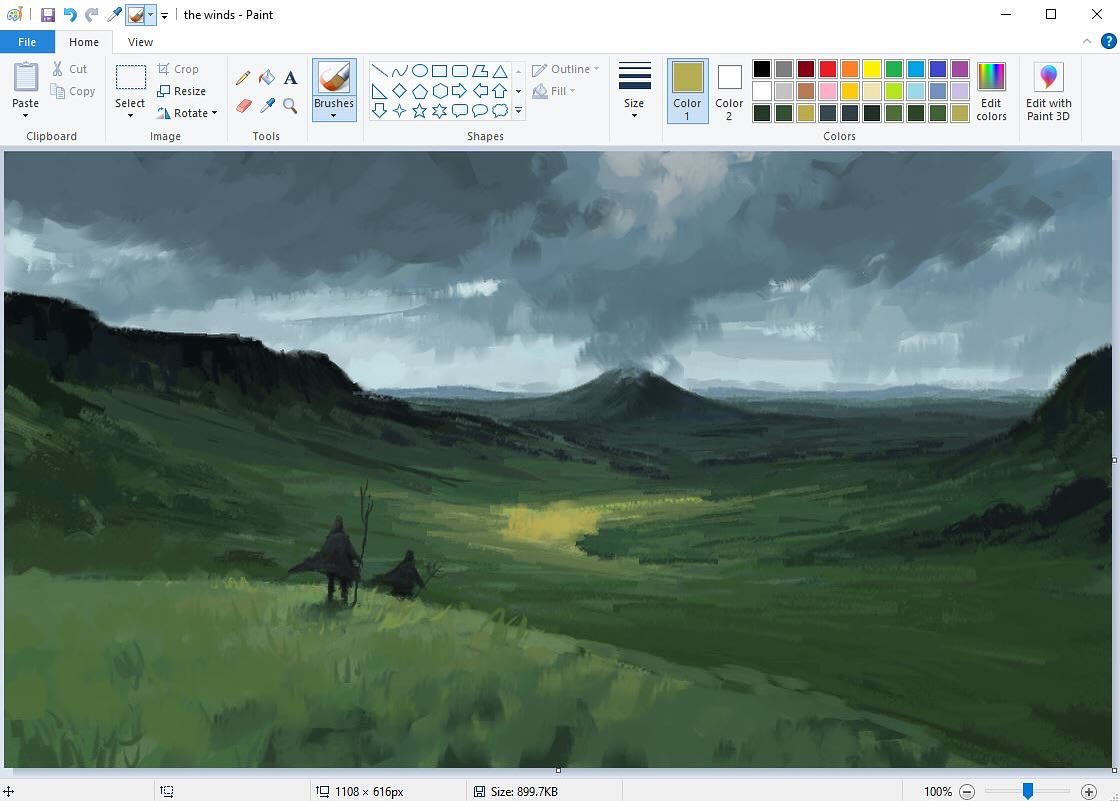This screenshot has width=1120, height=801.
Task: Select the Eraser tool
Action: coord(243,106)
